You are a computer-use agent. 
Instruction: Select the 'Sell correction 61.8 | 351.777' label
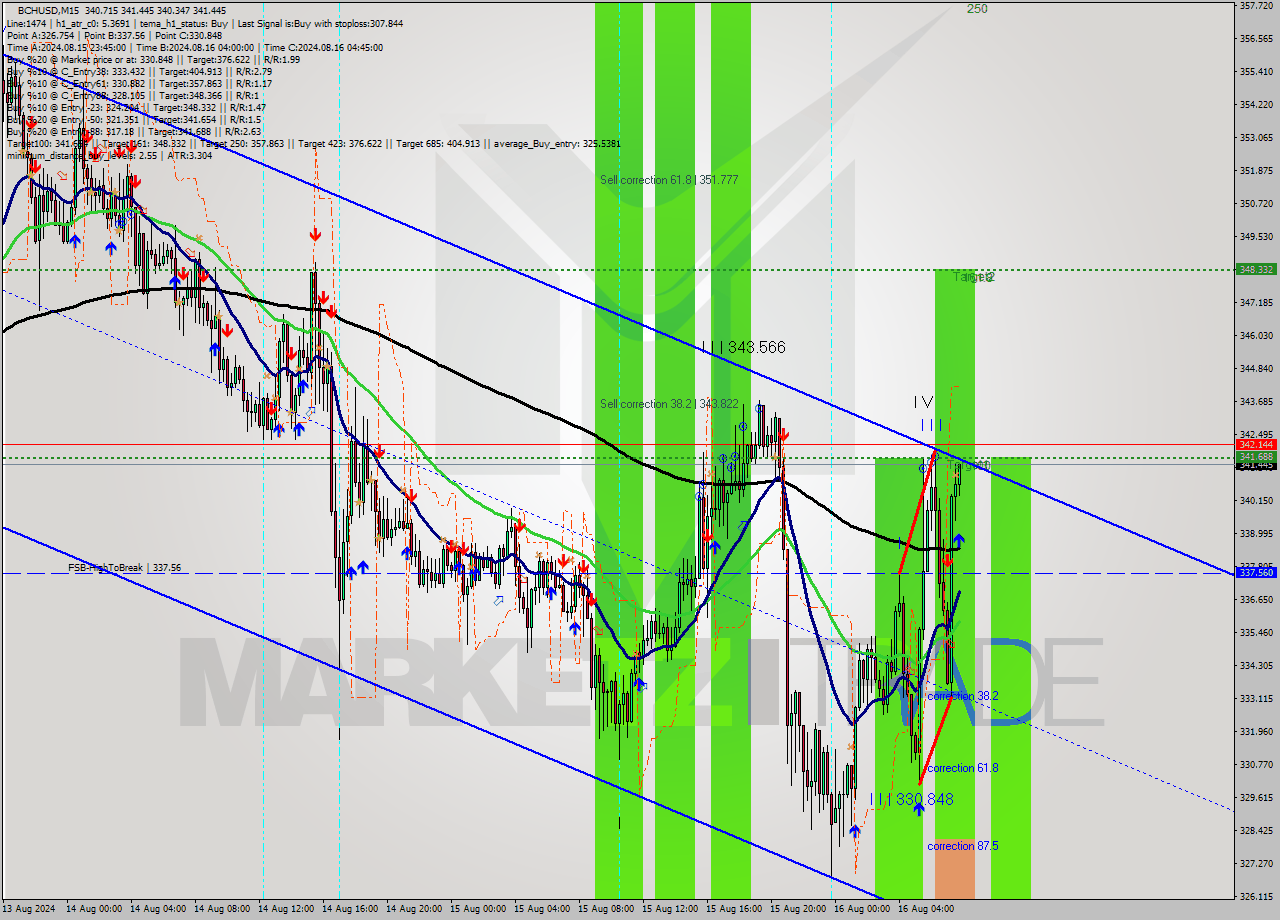[x=669, y=180]
